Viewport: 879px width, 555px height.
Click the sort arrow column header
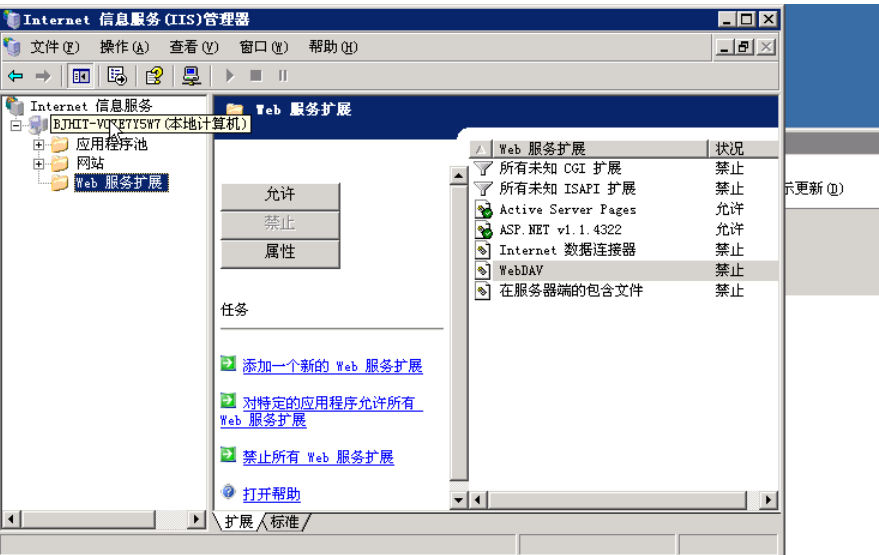pyautogui.click(x=480, y=149)
